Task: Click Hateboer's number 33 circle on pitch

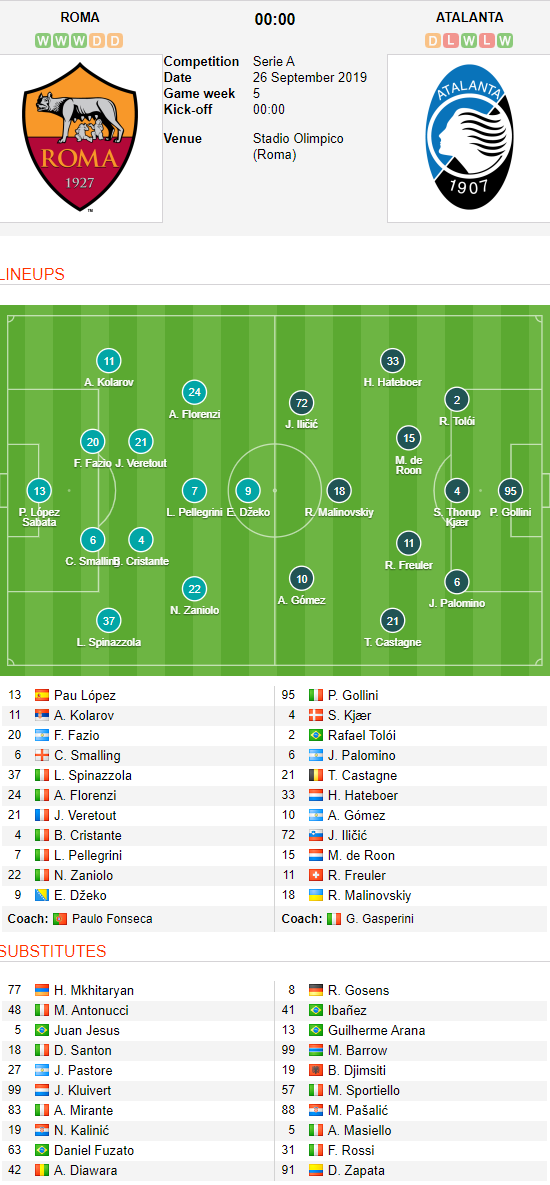Action: pyautogui.click(x=392, y=360)
